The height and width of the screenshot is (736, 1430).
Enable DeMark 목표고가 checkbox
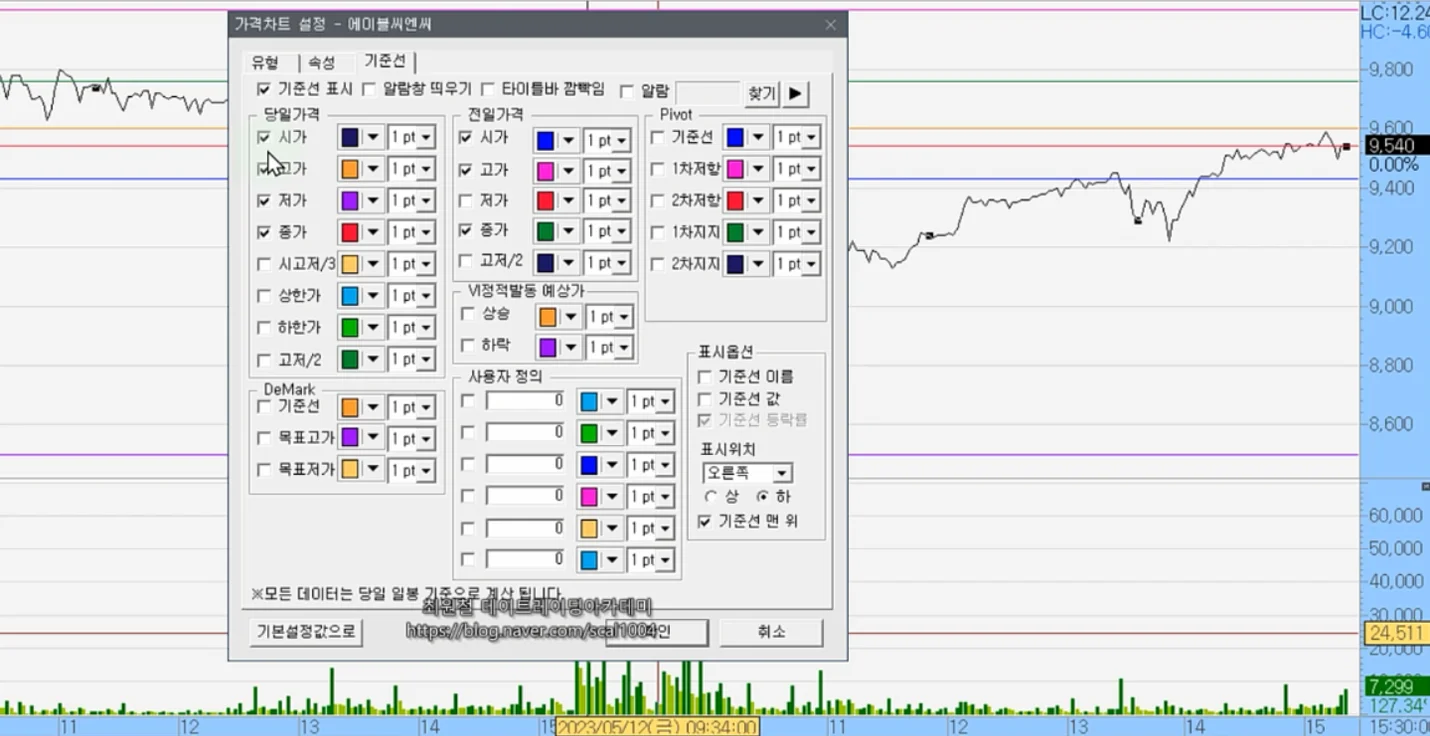tap(264, 437)
